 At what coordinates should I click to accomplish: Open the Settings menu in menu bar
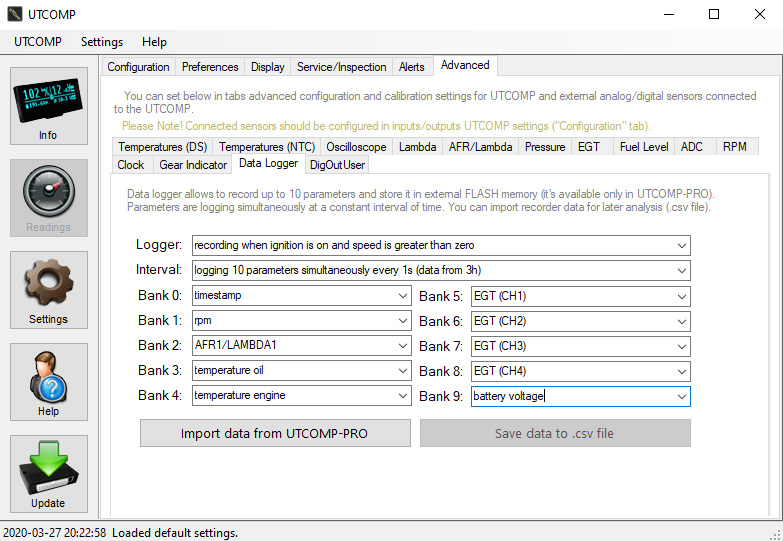(102, 42)
